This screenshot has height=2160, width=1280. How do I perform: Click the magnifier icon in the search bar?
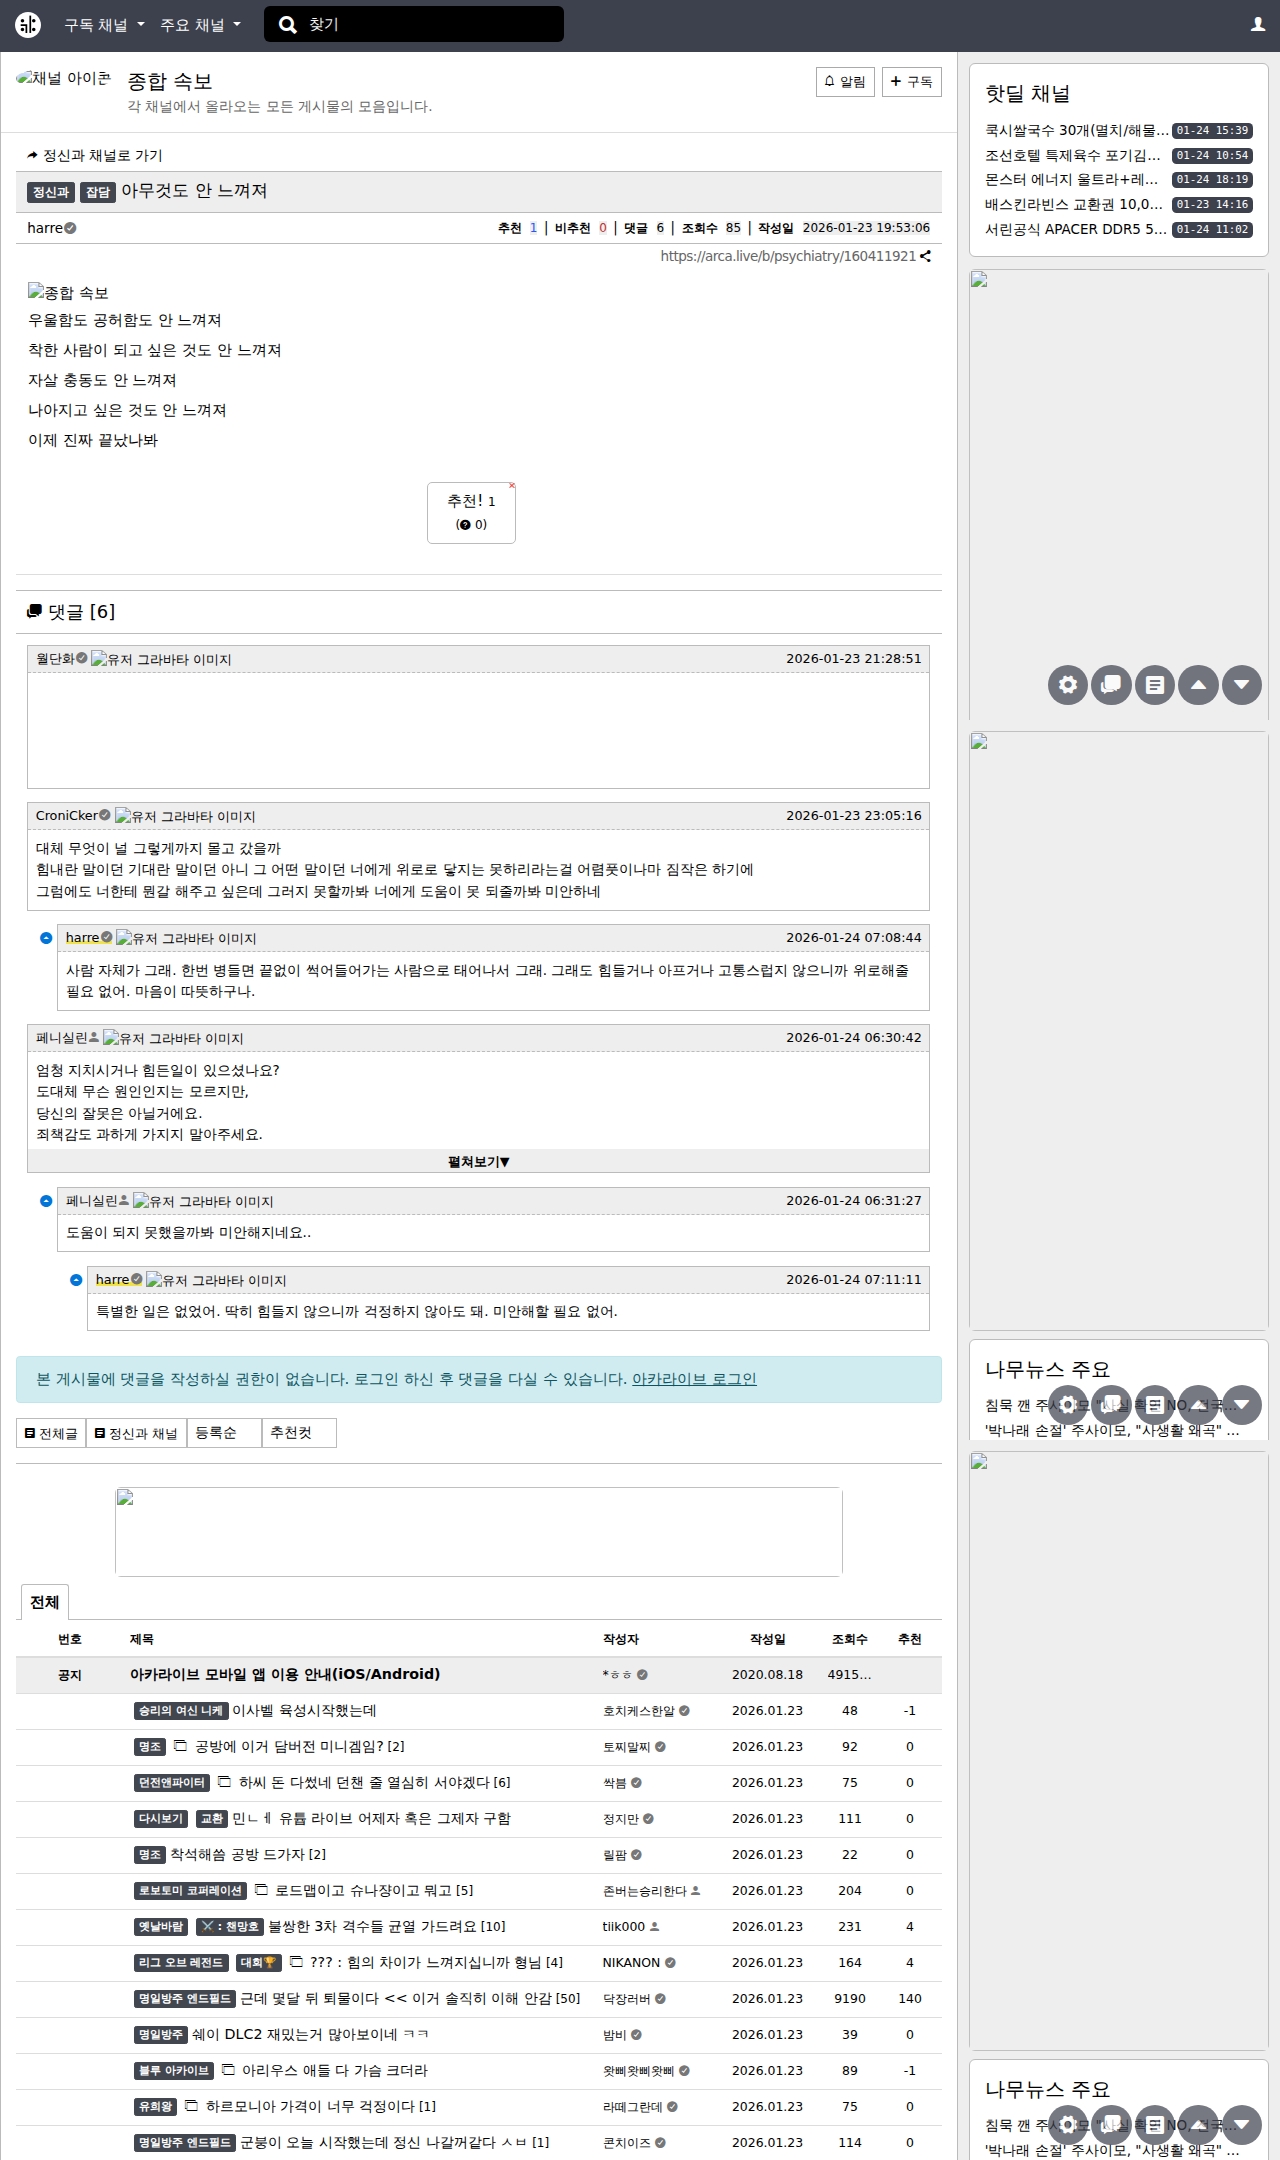click(288, 25)
